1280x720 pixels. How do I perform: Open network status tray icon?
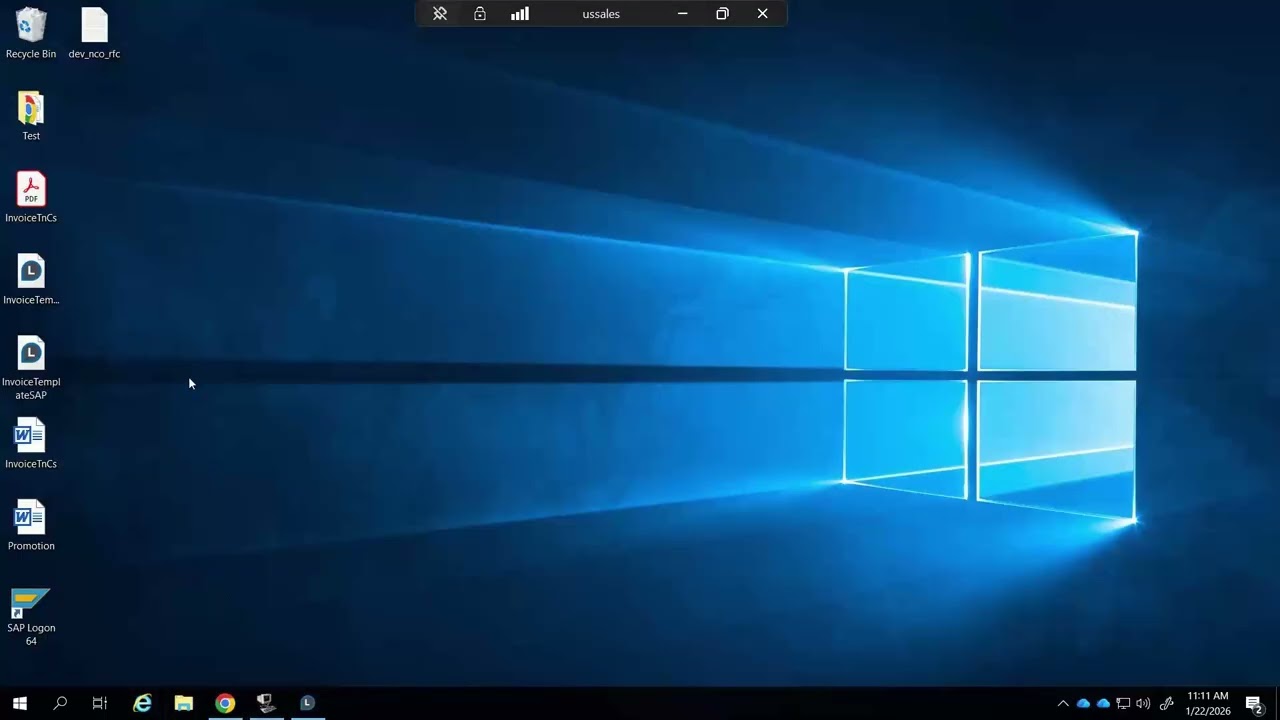[x=1123, y=704]
